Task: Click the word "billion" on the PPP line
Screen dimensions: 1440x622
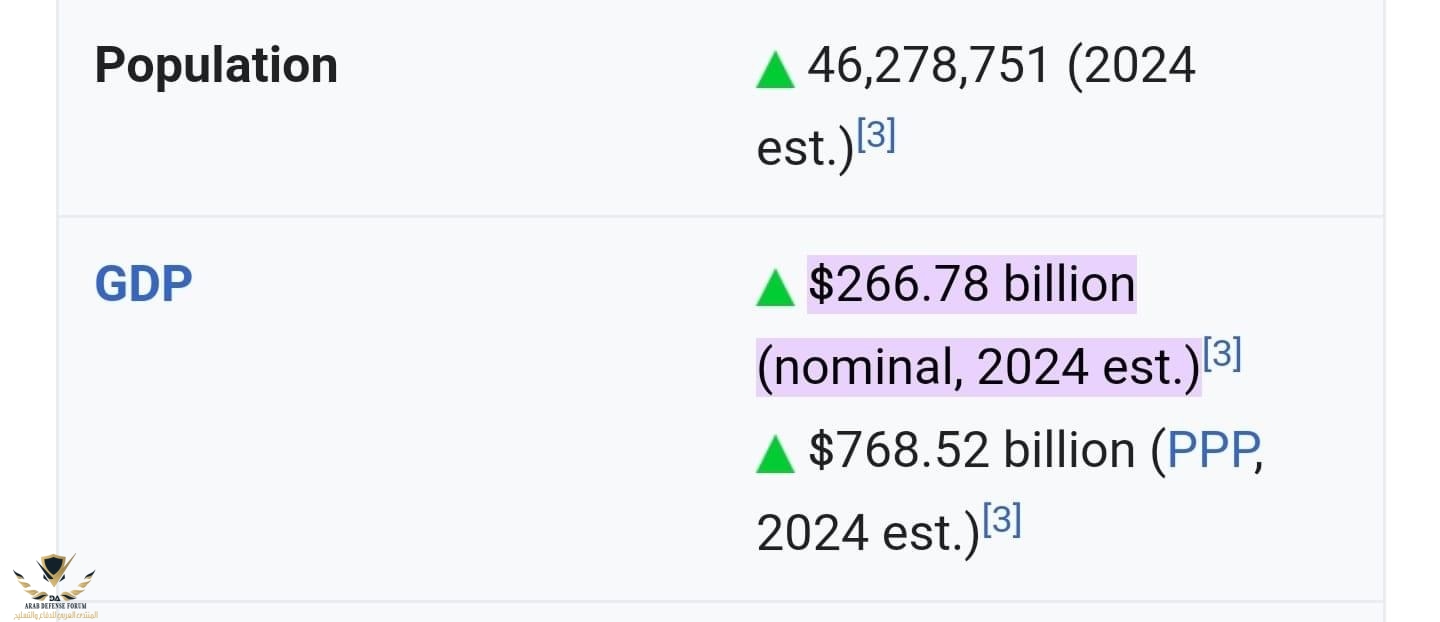Action: click(x=1069, y=451)
